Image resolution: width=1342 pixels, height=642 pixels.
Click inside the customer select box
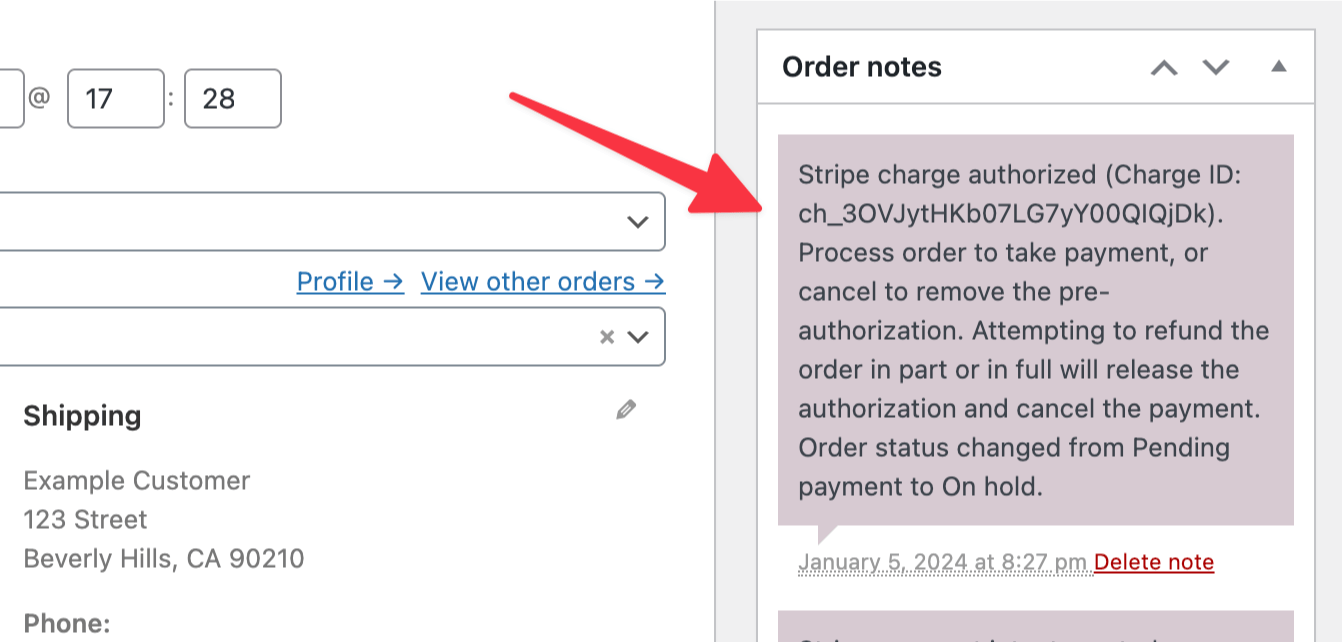tap(300, 337)
